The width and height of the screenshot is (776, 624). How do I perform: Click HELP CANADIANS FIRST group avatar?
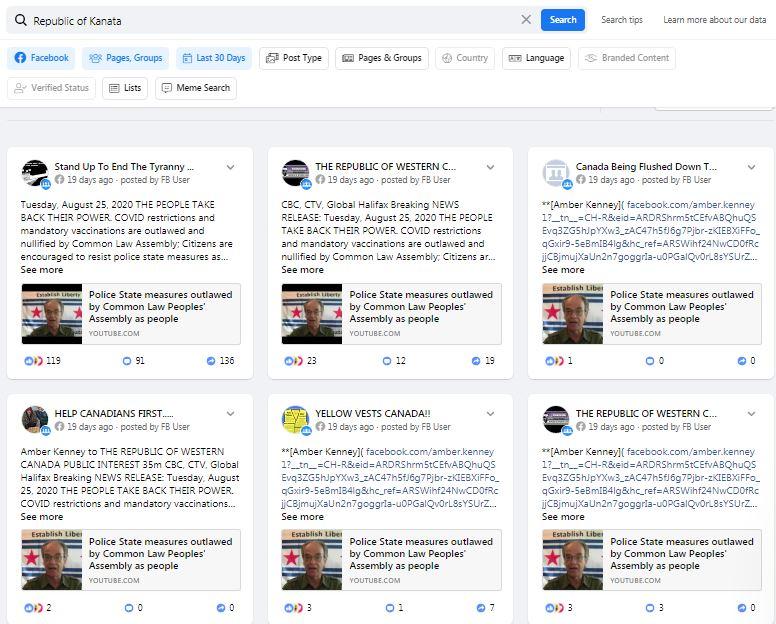(35, 419)
